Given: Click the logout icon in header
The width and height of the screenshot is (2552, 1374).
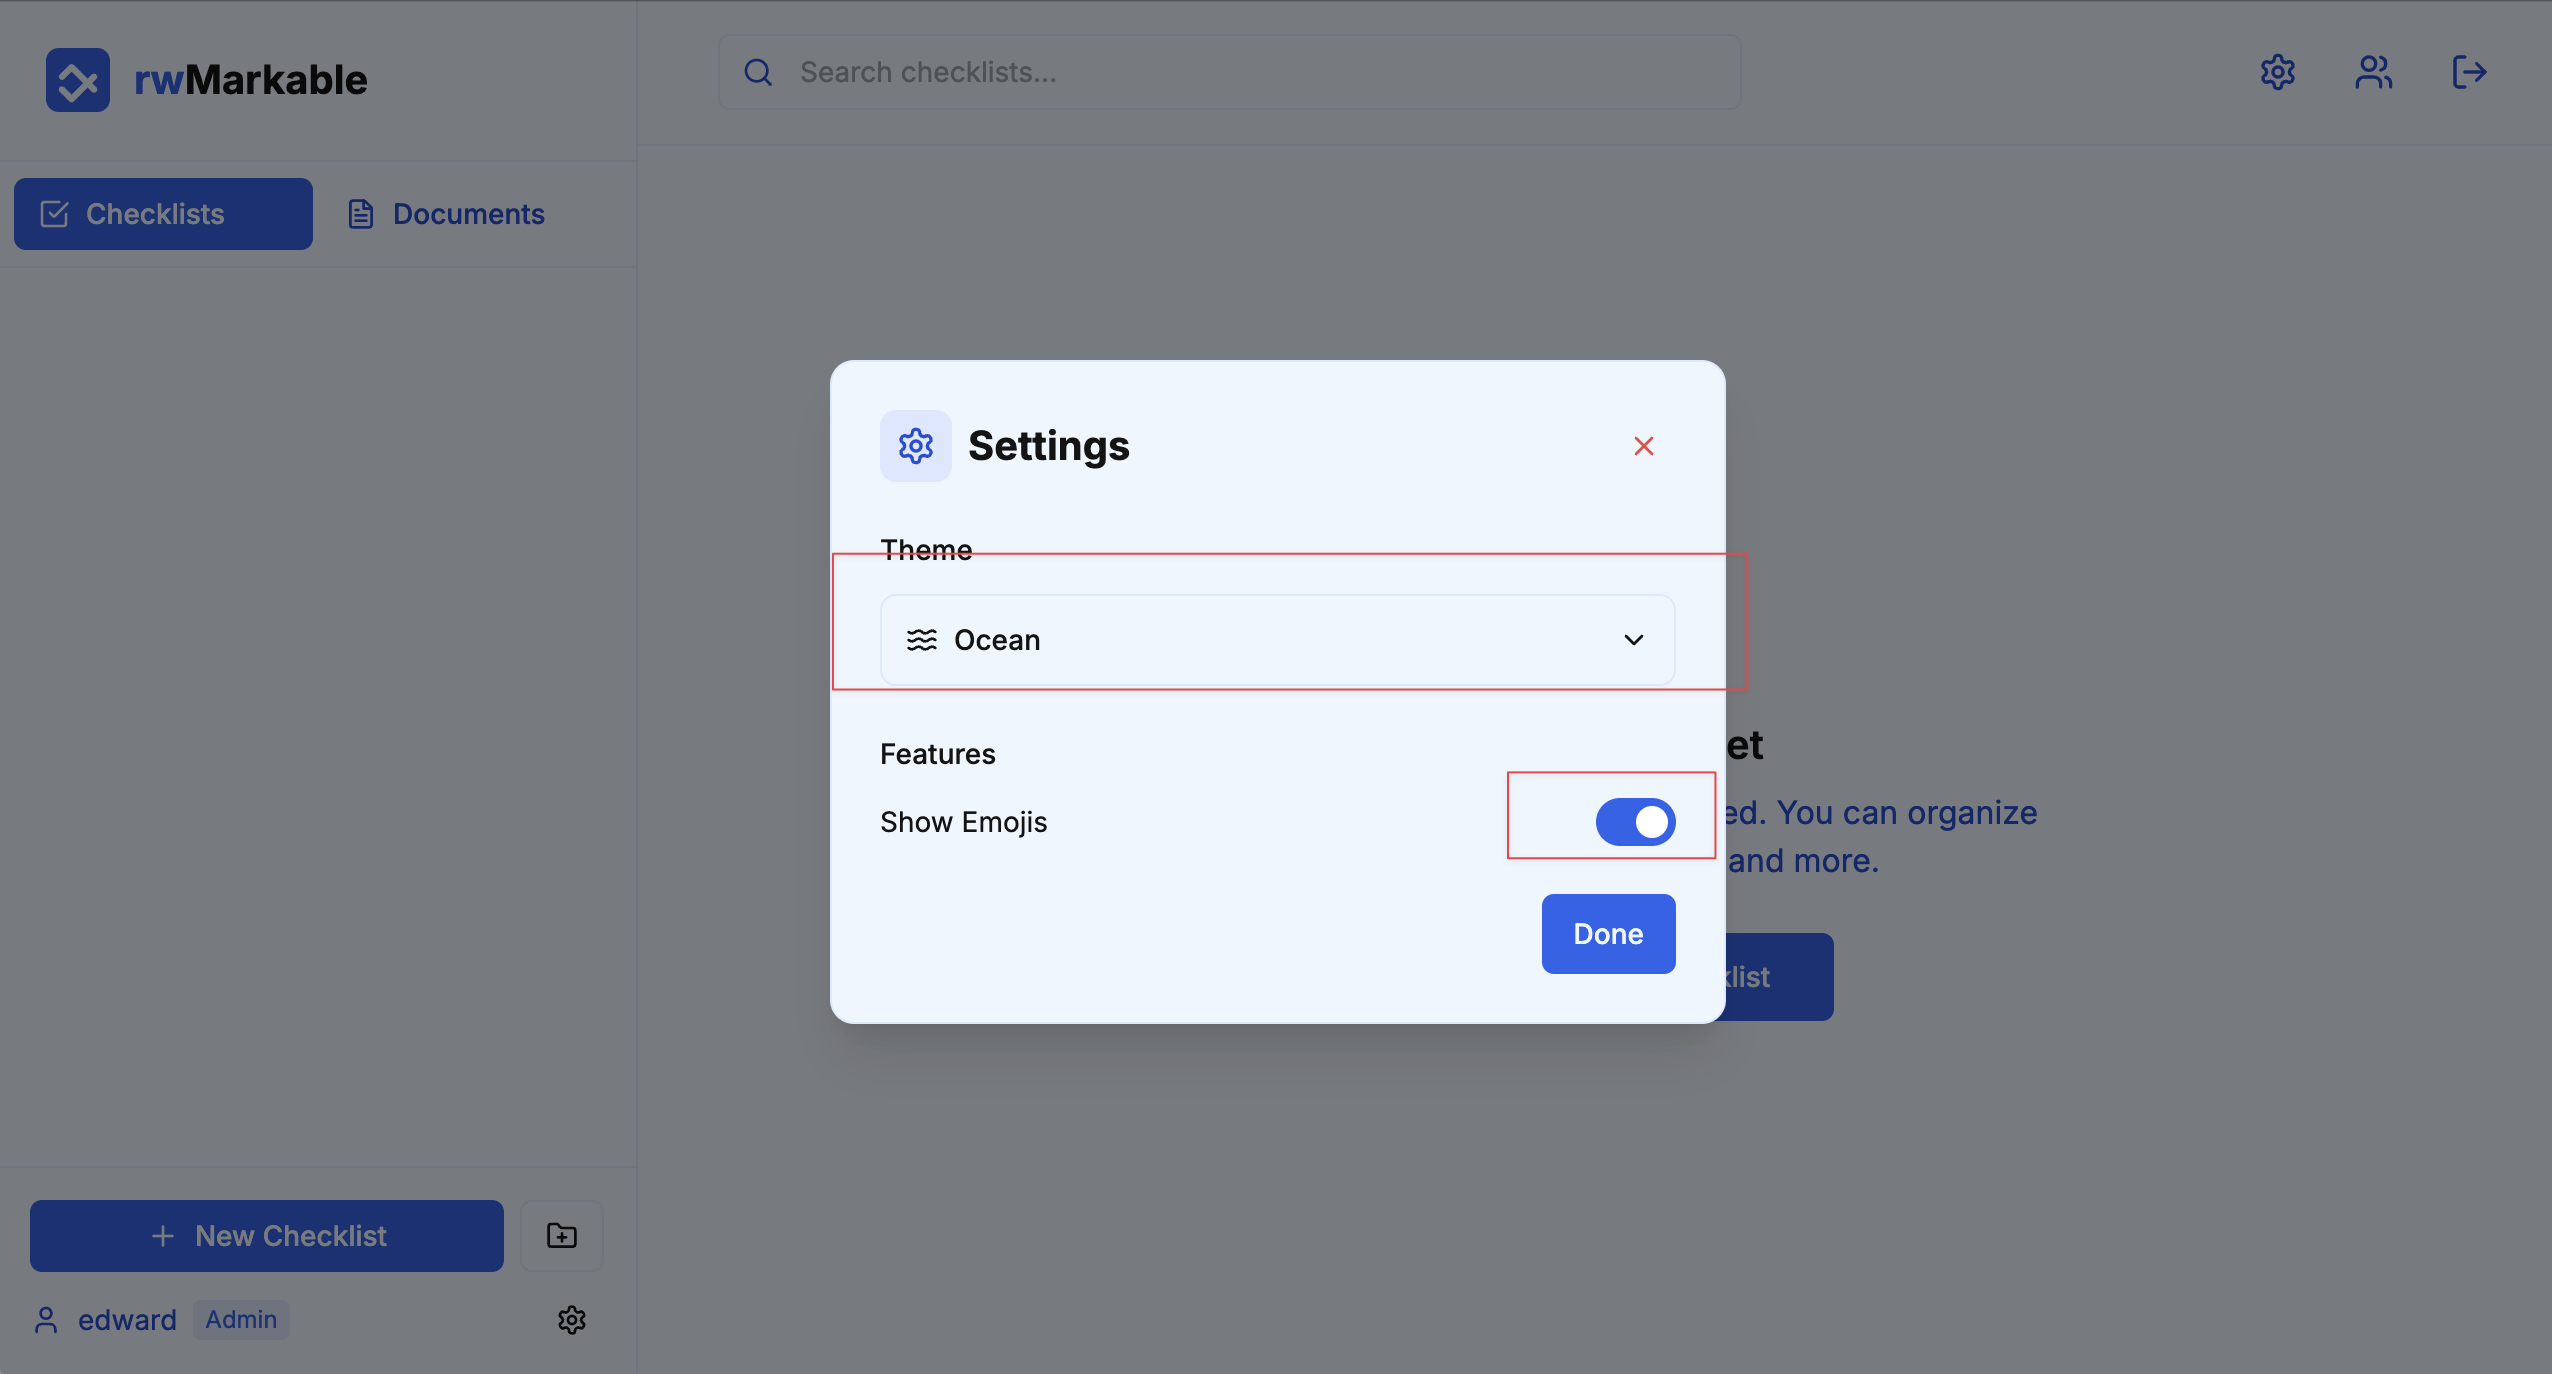Looking at the screenshot, I should 2469,72.
